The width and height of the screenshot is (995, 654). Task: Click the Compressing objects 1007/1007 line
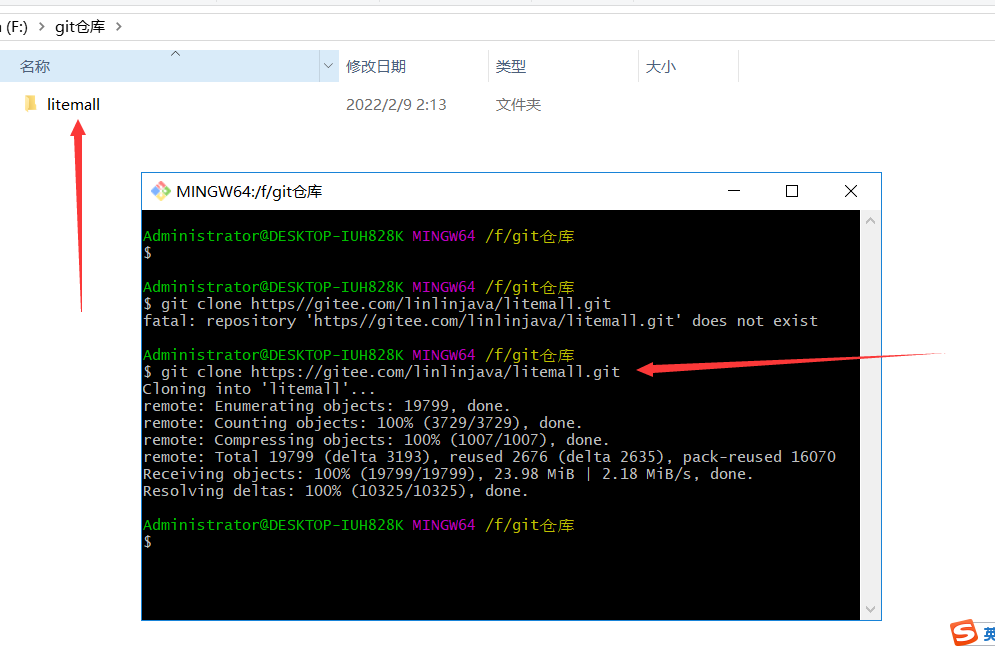tap(376, 440)
